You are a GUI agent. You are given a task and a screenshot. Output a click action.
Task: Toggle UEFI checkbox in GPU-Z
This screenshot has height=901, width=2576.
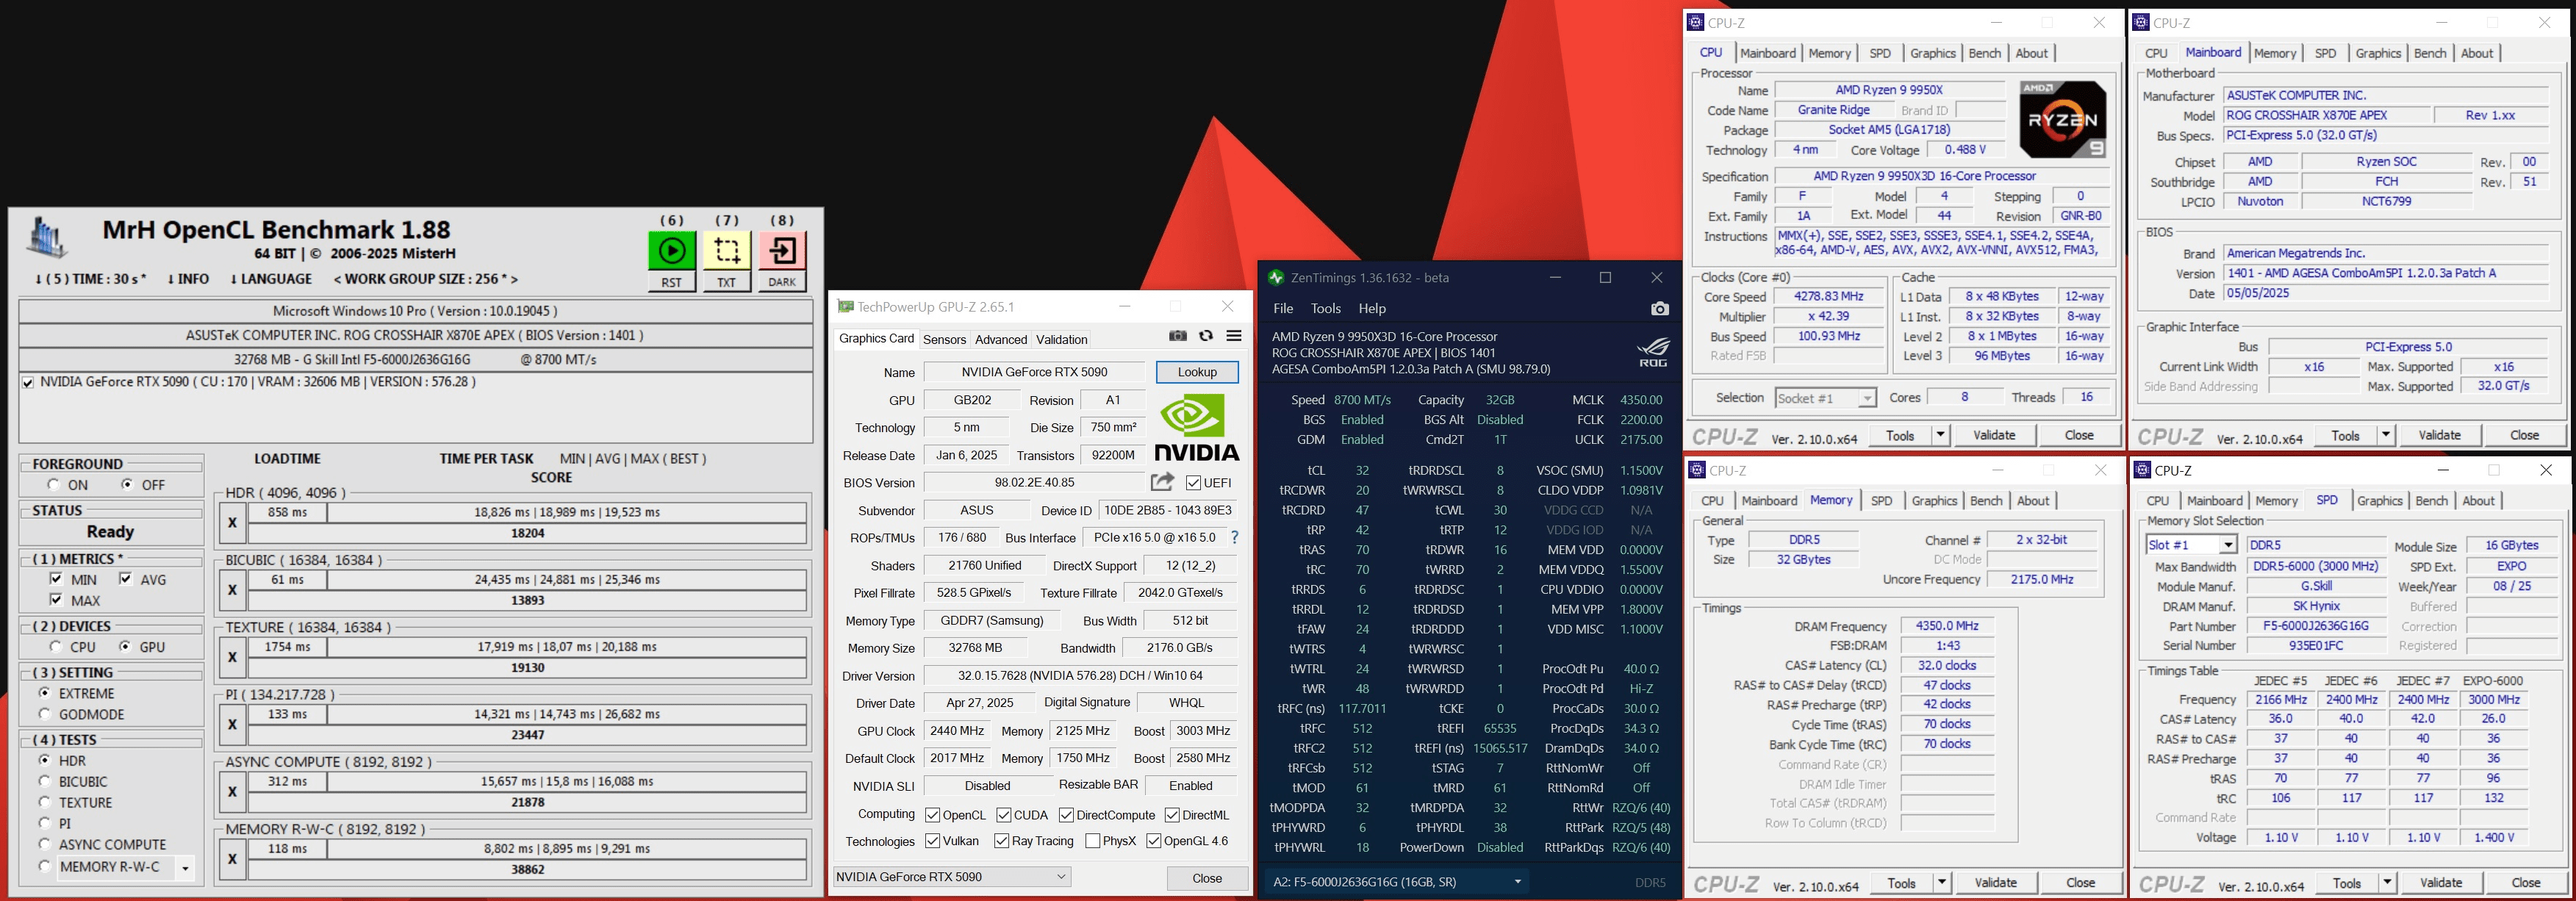click(x=1194, y=483)
